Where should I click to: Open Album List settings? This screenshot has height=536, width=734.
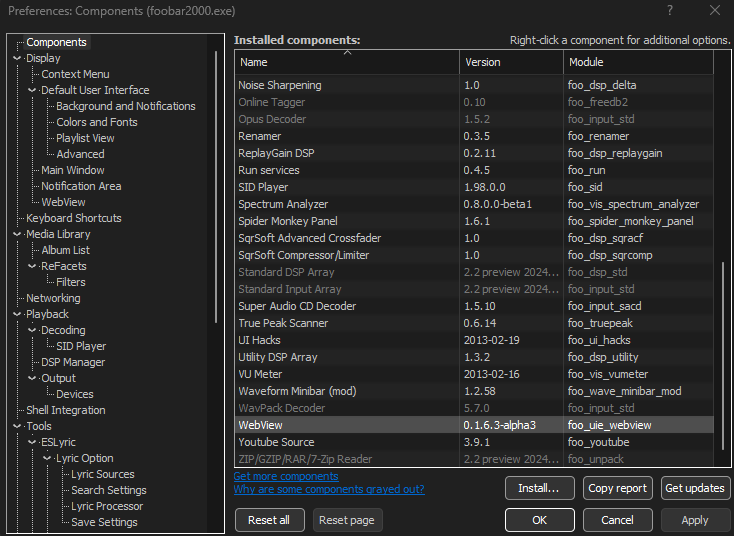pyautogui.click(x=65, y=250)
